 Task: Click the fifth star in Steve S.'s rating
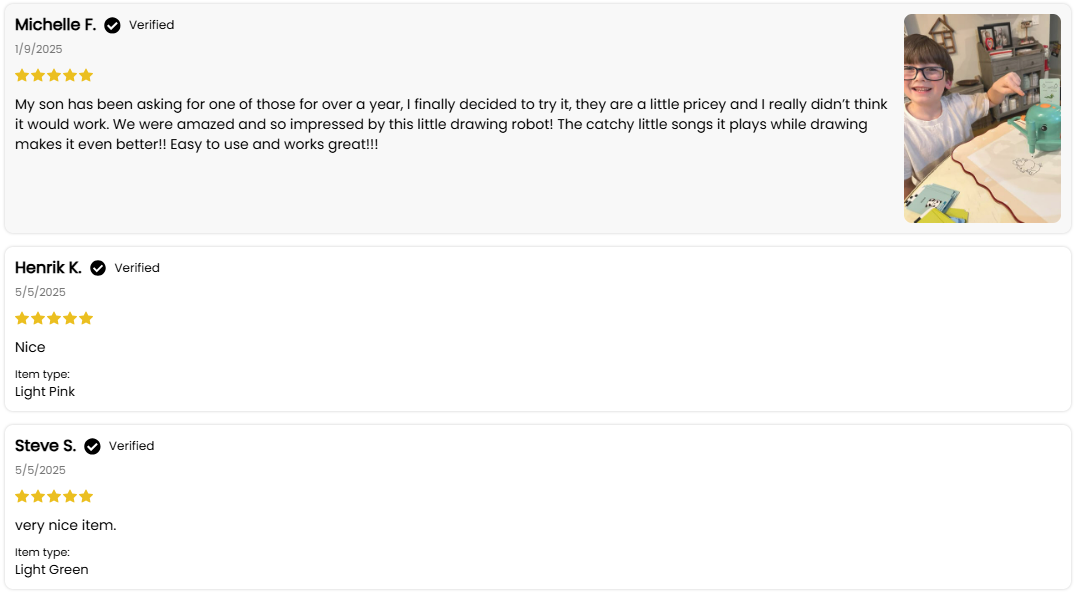coord(86,496)
